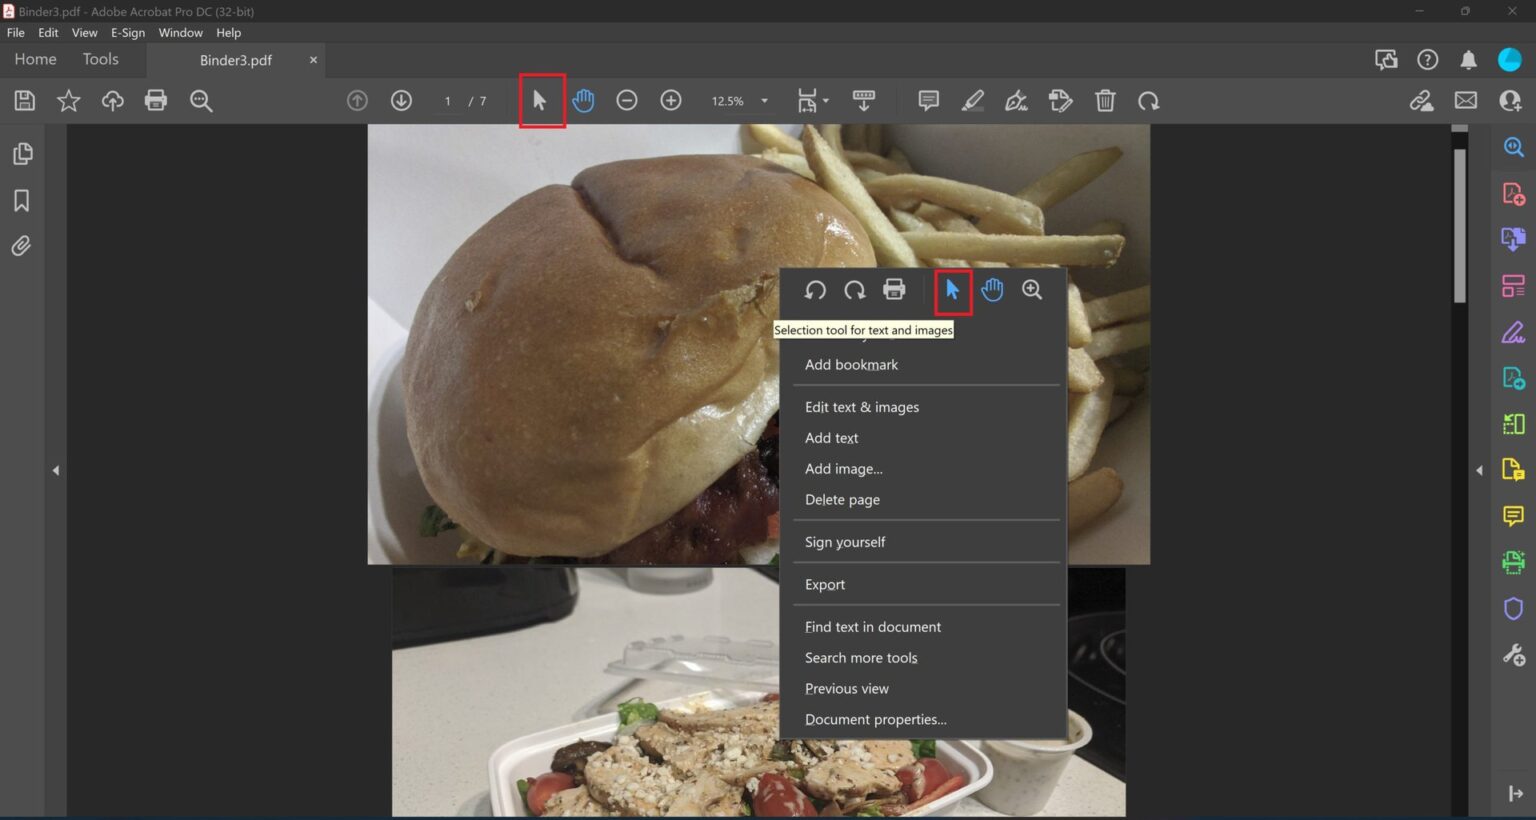Open the Search tool in the right panel
The image size is (1536, 820).
1513,146
